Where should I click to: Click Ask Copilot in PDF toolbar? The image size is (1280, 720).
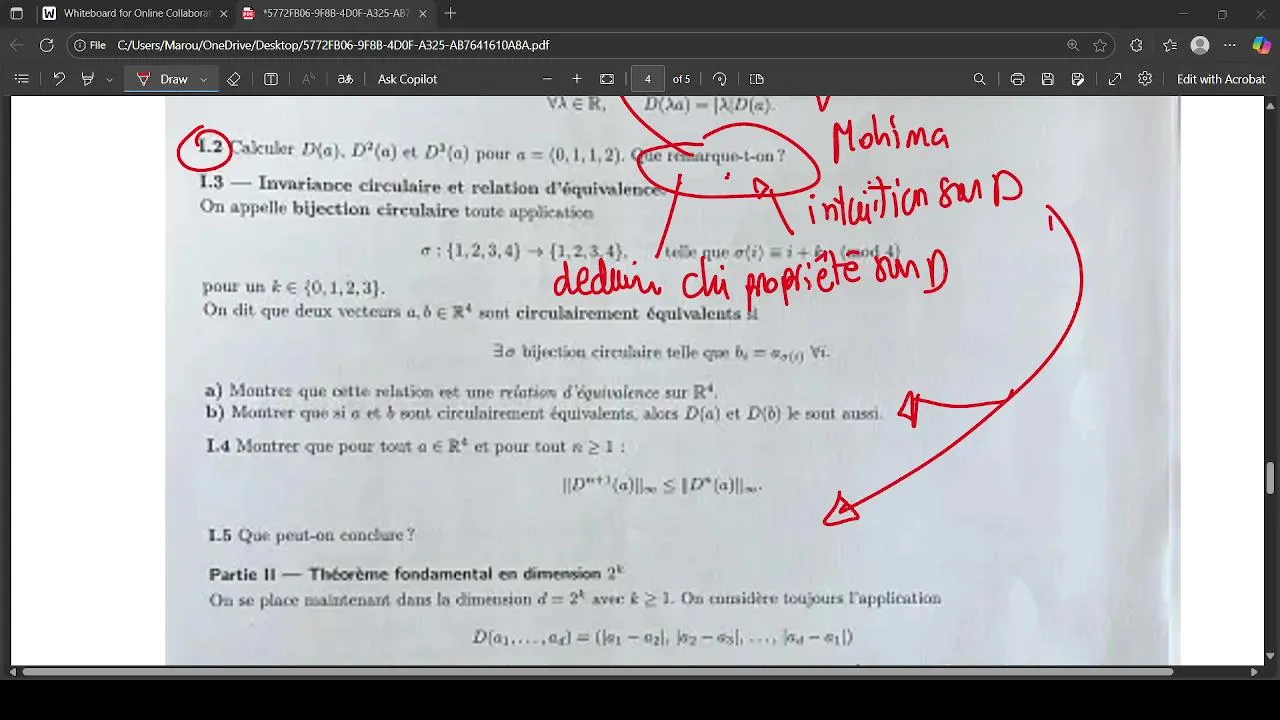pos(407,79)
